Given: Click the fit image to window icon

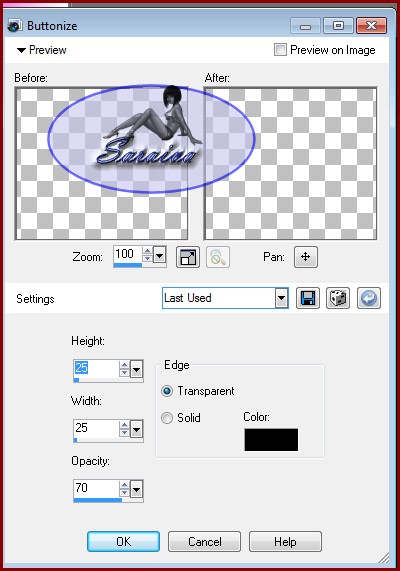Looking at the screenshot, I should [188, 257].
